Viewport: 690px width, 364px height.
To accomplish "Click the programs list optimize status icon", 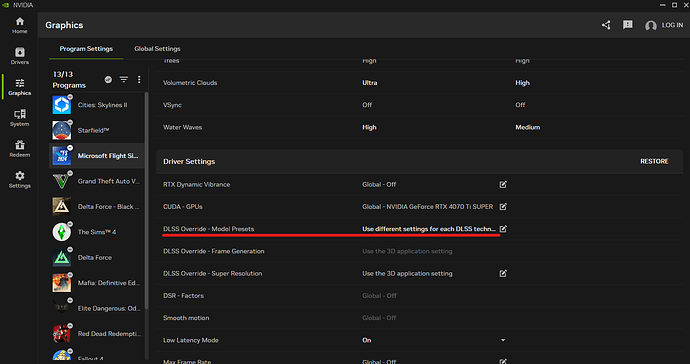I will click(x=108, y=79).
